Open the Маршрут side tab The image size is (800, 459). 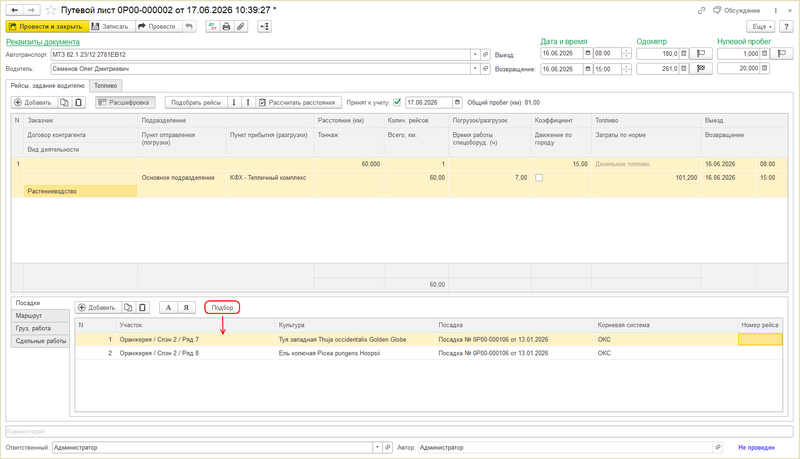click(40, 316)
